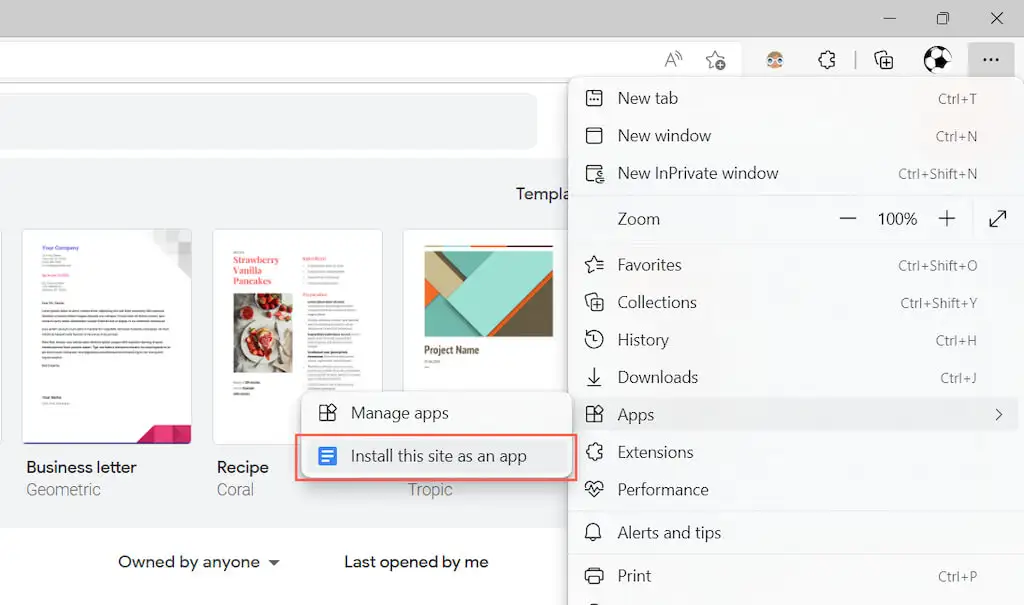Viewport: 1024px width, 605px height.
Task: Open the goggles-face extension icon
Action: (x=775, y=60)
